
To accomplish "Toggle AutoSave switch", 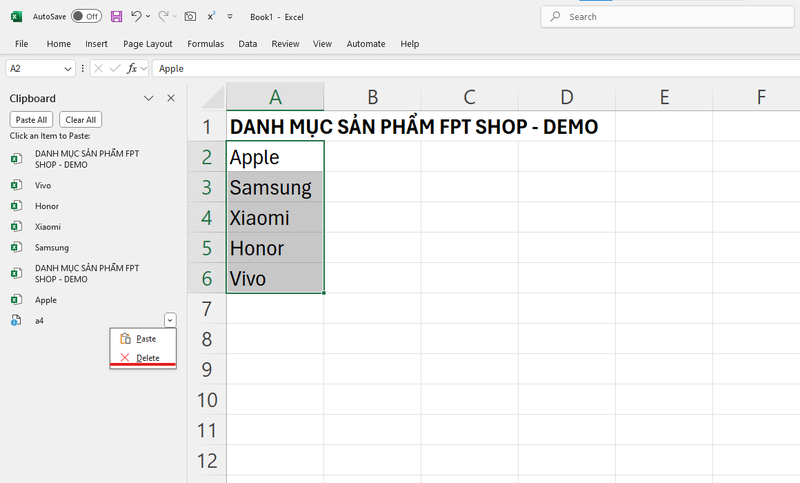I will coord(86,16).
